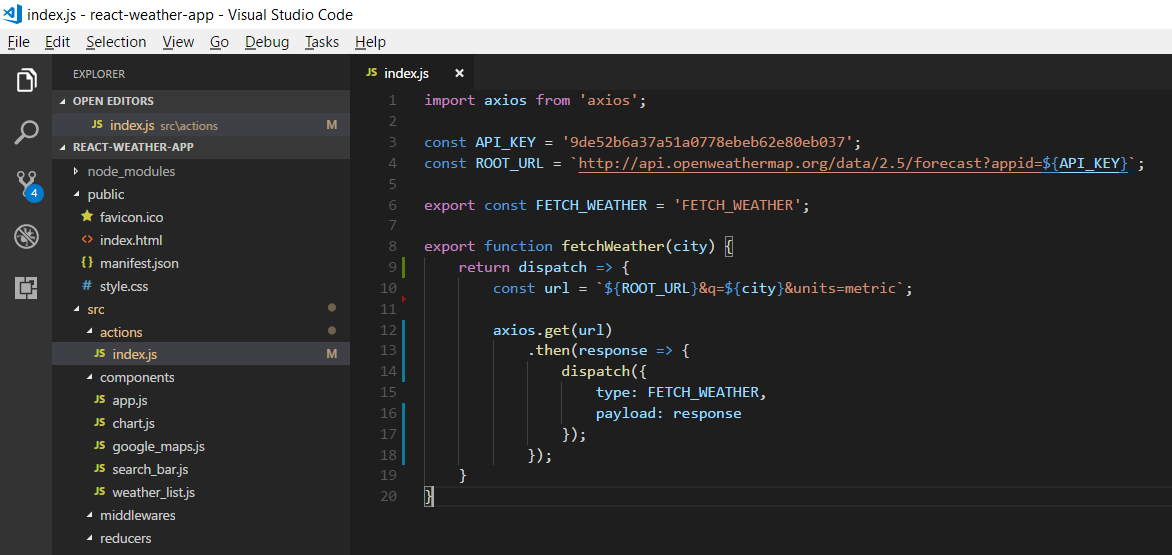Screen dimensions: 1172x555
Task: Click axios.get(url) in the code
Action: (553, 329)
